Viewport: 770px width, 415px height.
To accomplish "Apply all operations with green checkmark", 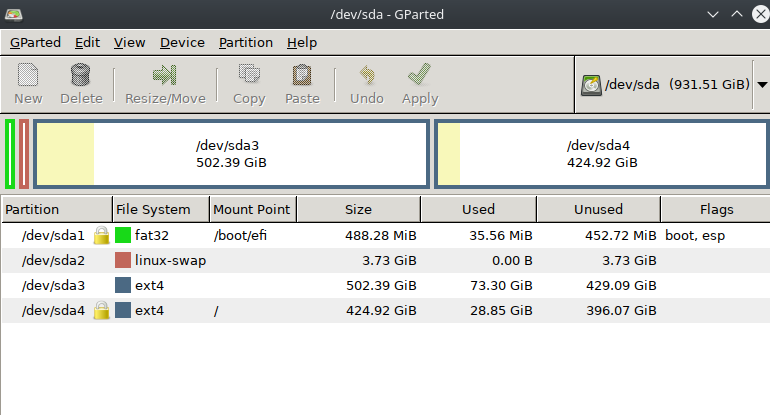I will [x=420, y=75].
